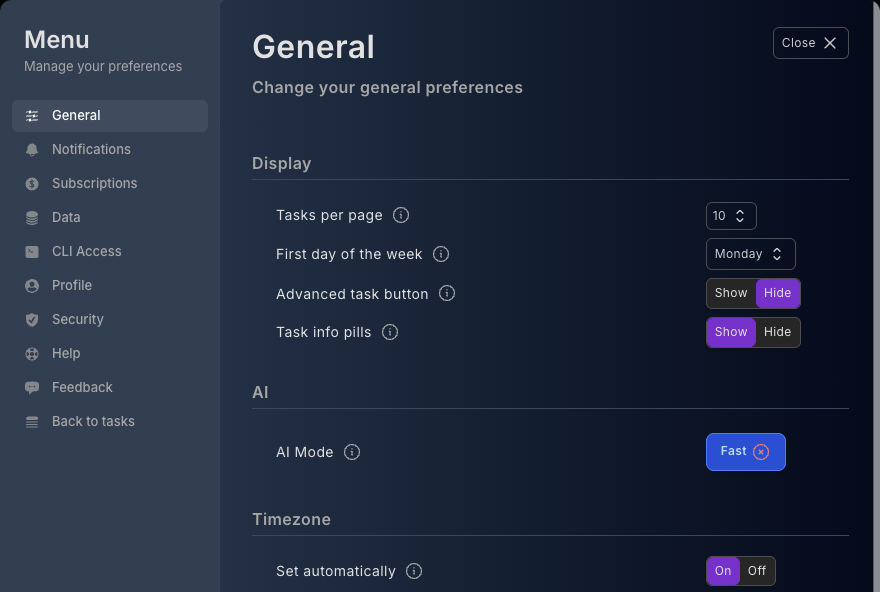Screen dimensions: 880x592
Task: Select the General menu item
Action: (x=76, y=116)
